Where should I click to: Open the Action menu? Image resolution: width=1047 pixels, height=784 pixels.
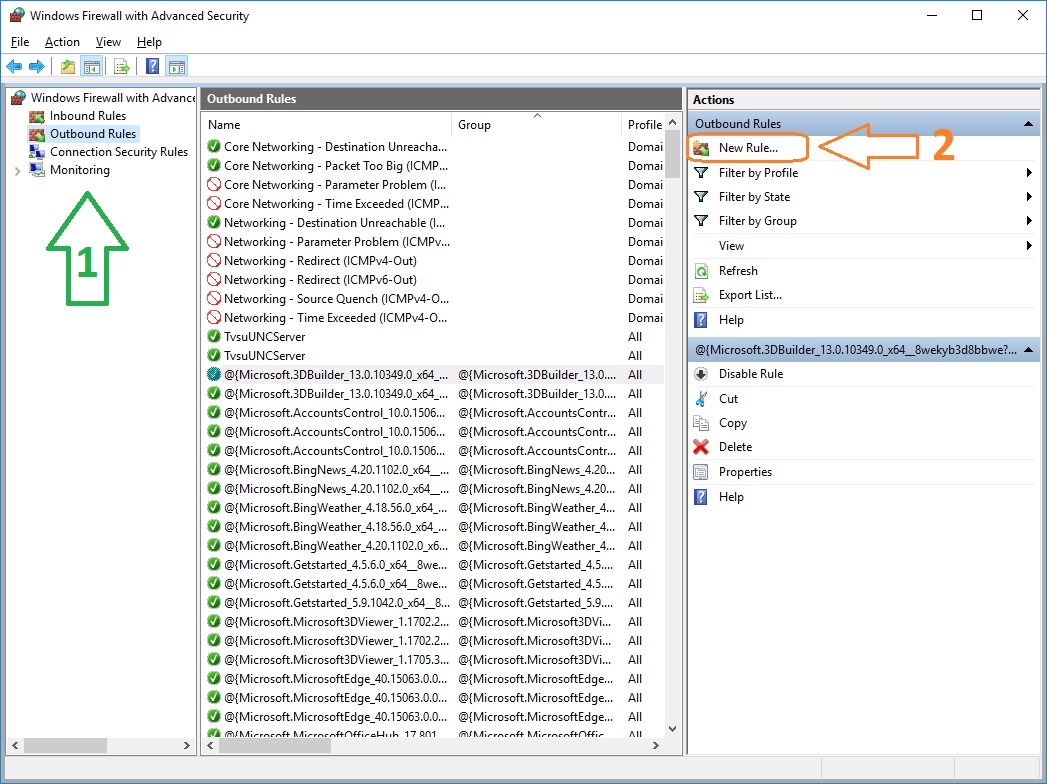62,42
